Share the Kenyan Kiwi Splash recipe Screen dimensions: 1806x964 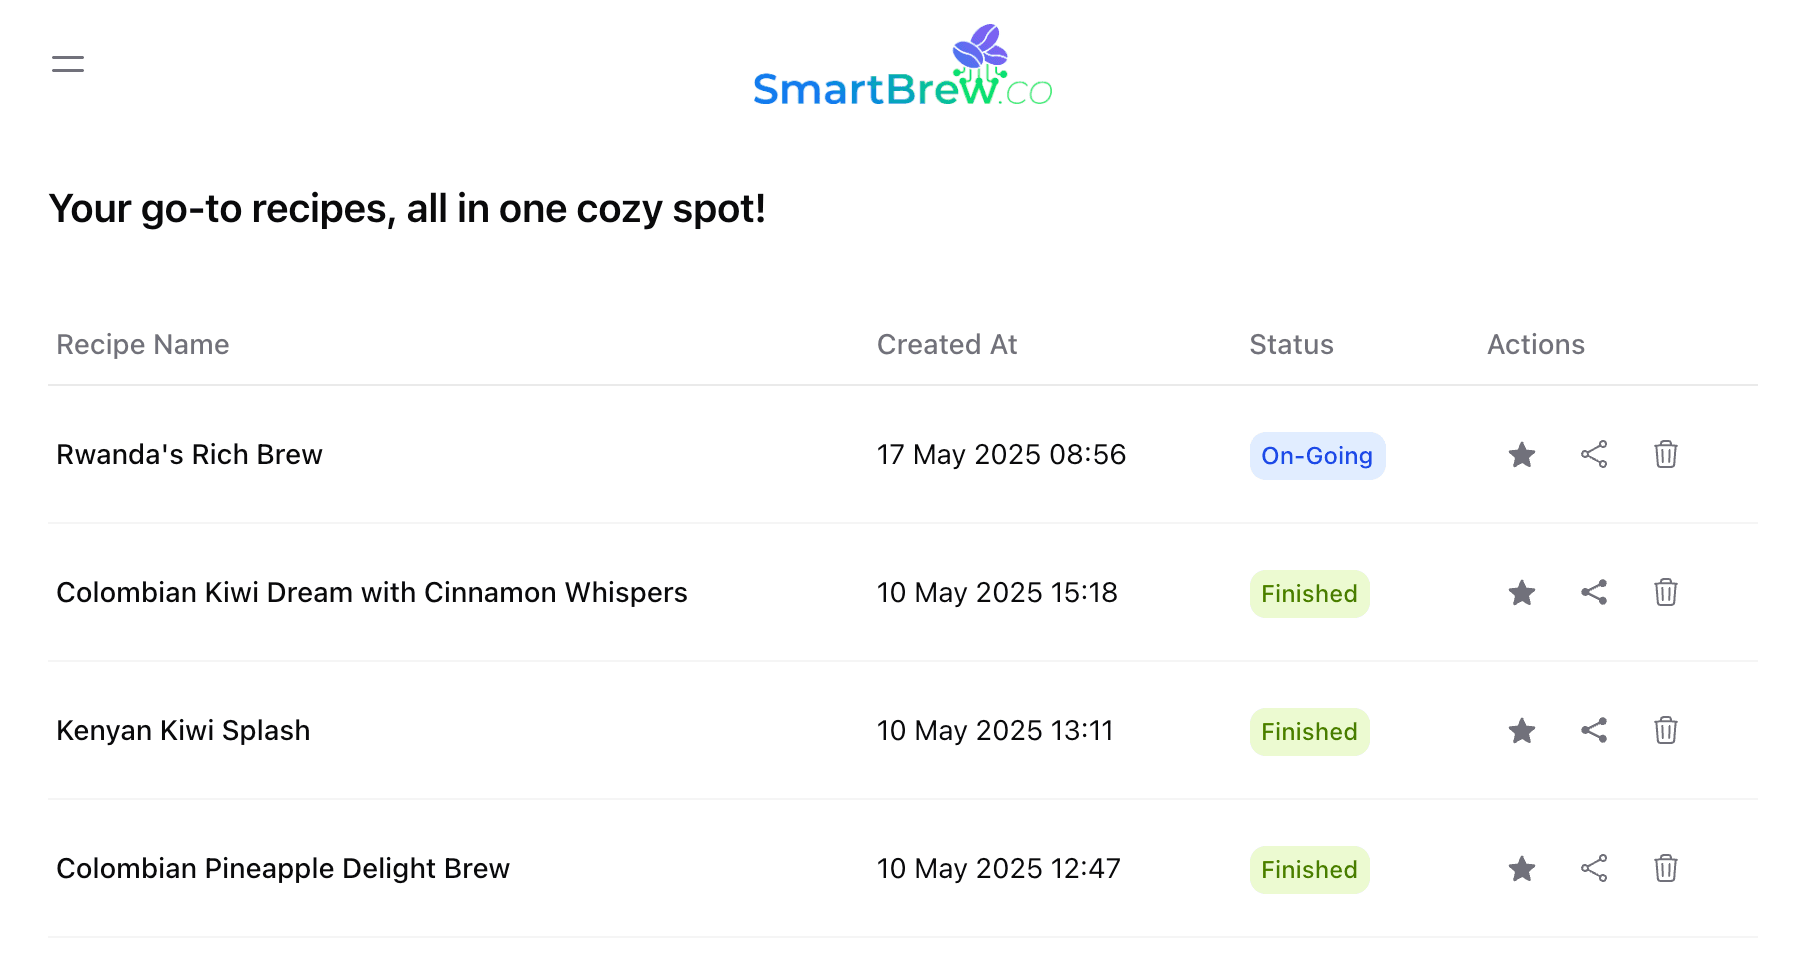[1593, 731]
